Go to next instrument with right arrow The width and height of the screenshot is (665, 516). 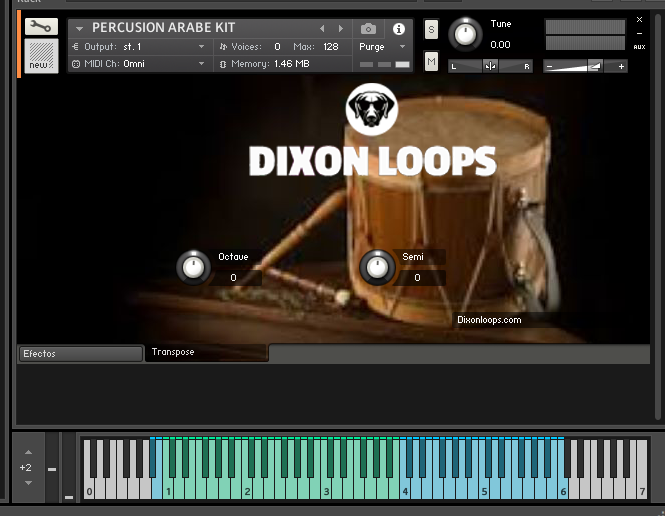tap(341, 29)
